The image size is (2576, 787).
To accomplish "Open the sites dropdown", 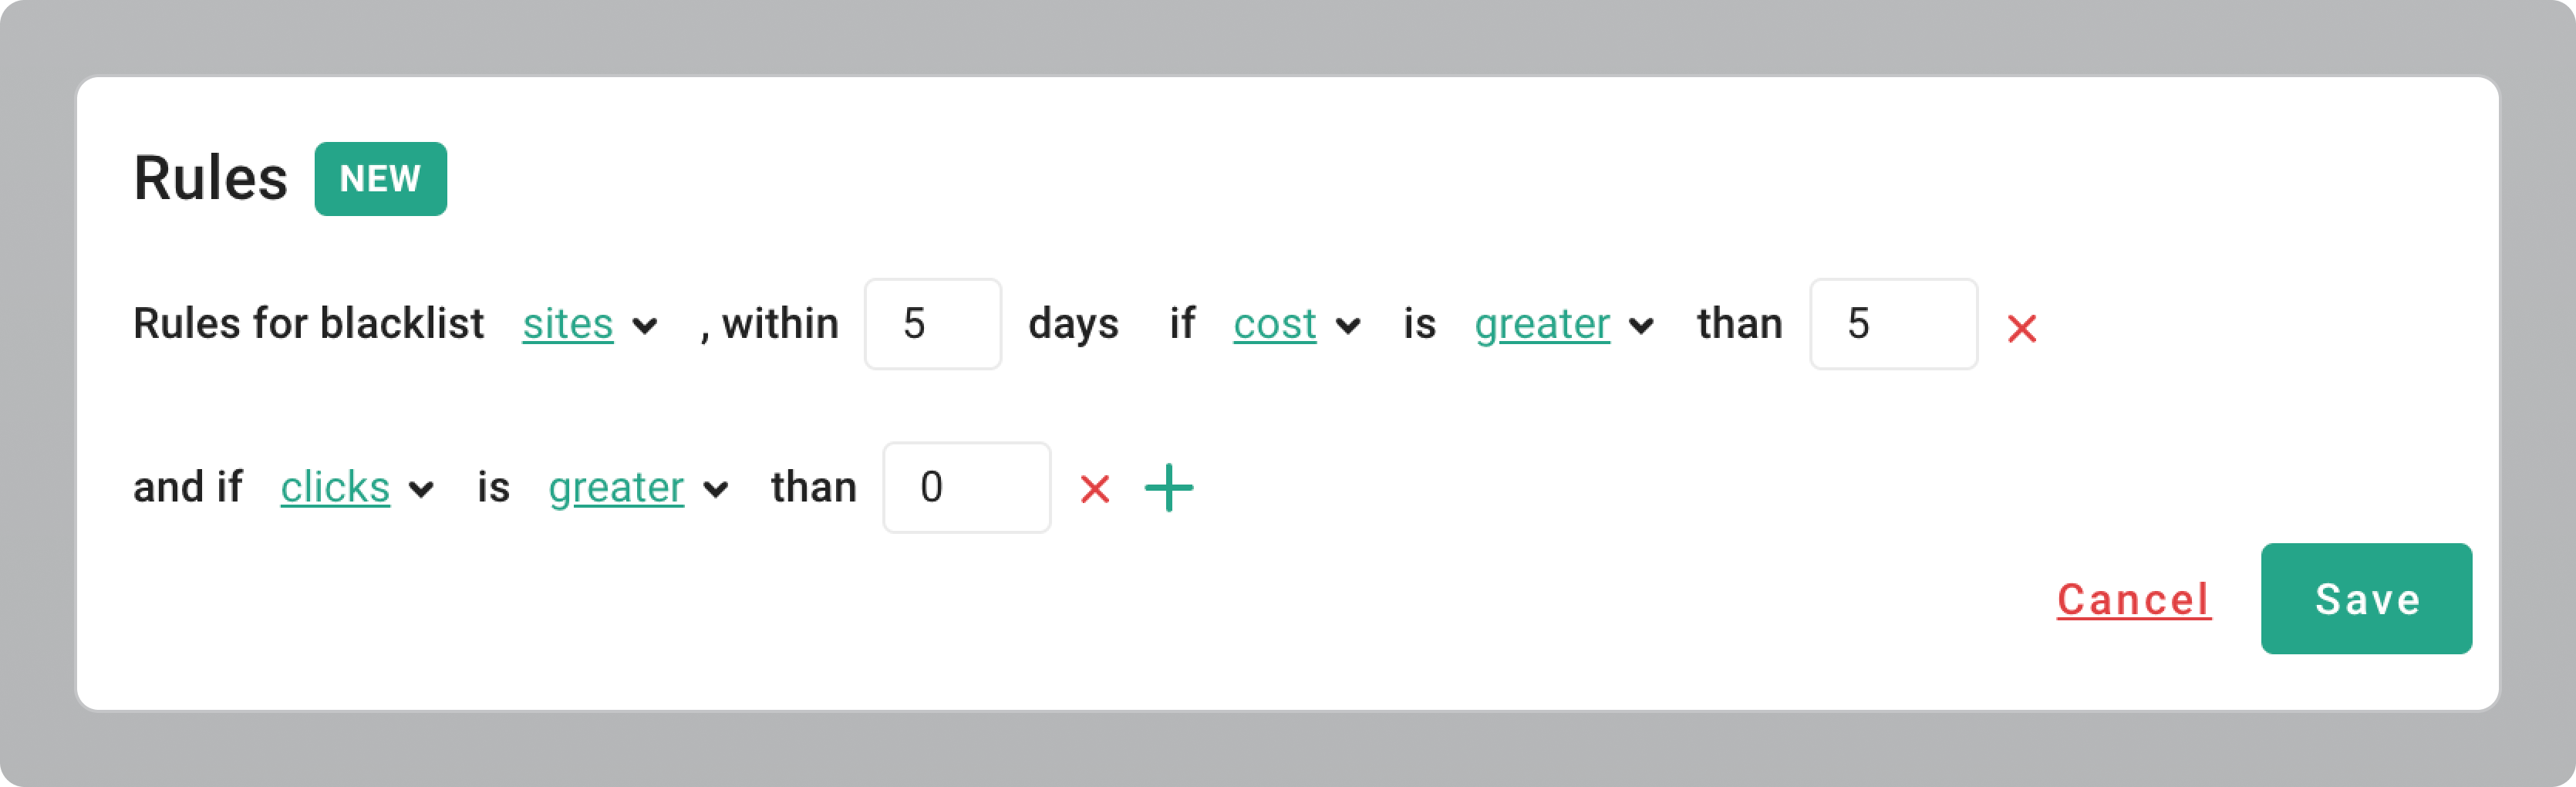I will tap(567, 324).
